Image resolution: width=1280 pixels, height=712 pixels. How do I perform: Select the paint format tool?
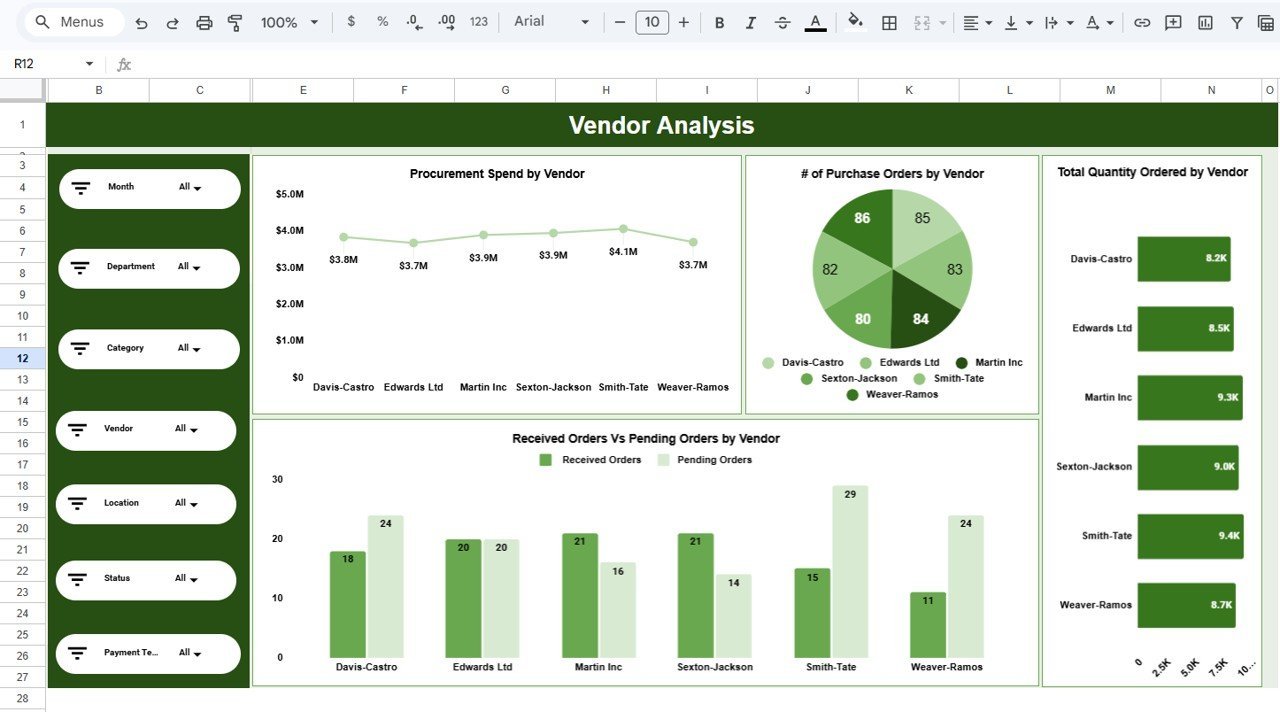(x=235, y=22)
